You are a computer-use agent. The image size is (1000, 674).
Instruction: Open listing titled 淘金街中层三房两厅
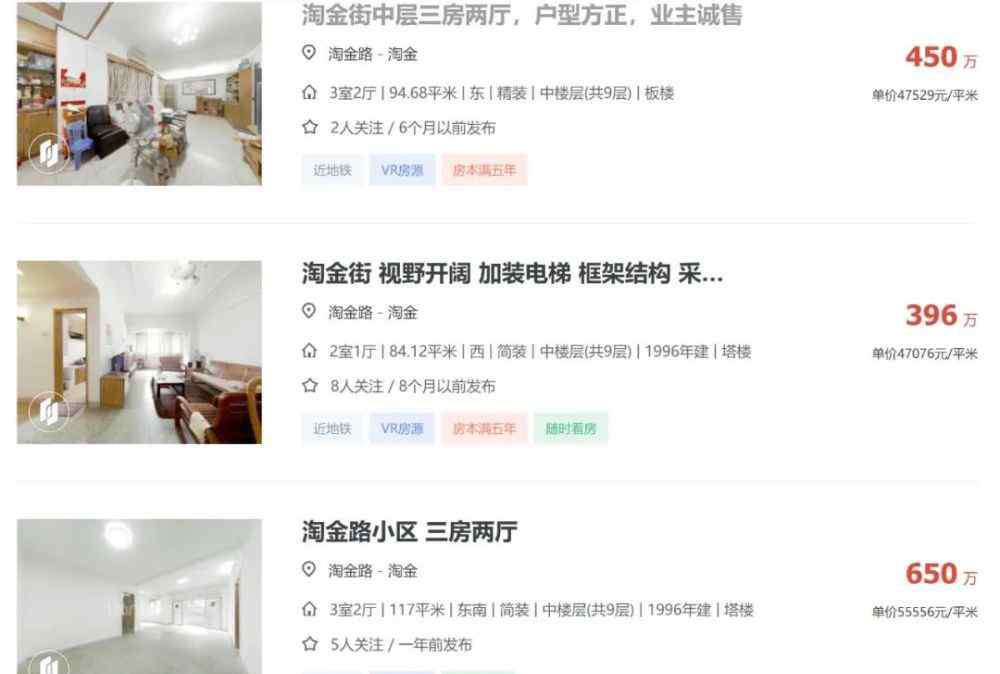pyautogui.click(x=522, y=15)
